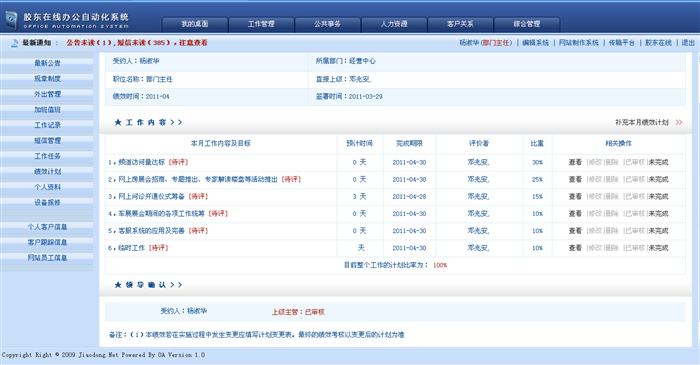Click 查看 for the 客服系统的应用及完善 row

coord(575,231)
